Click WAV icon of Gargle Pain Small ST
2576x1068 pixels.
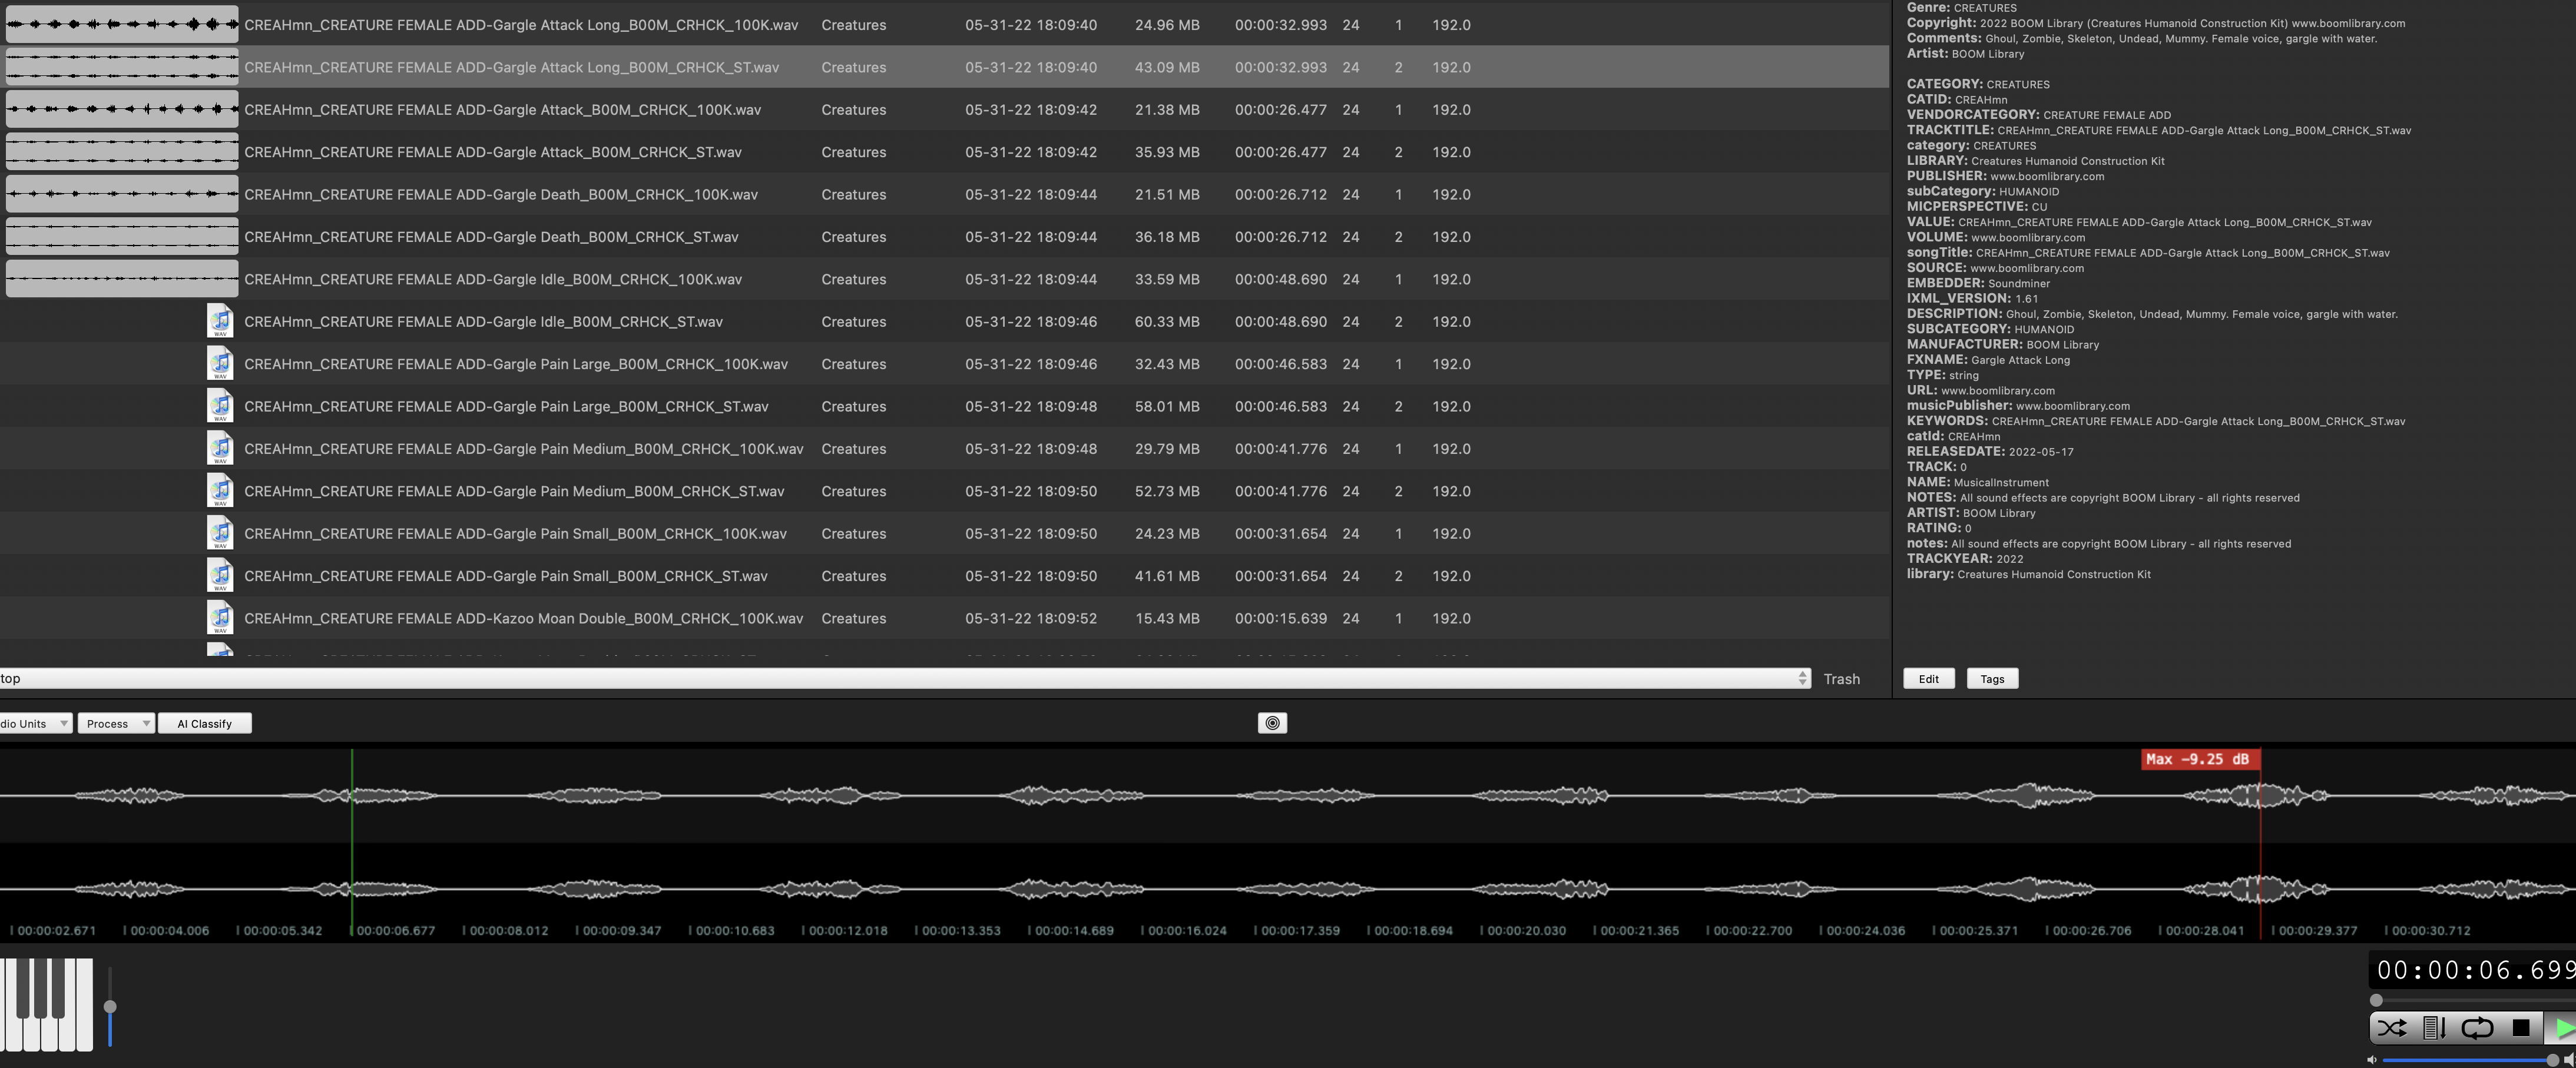[x=220, y=576]
